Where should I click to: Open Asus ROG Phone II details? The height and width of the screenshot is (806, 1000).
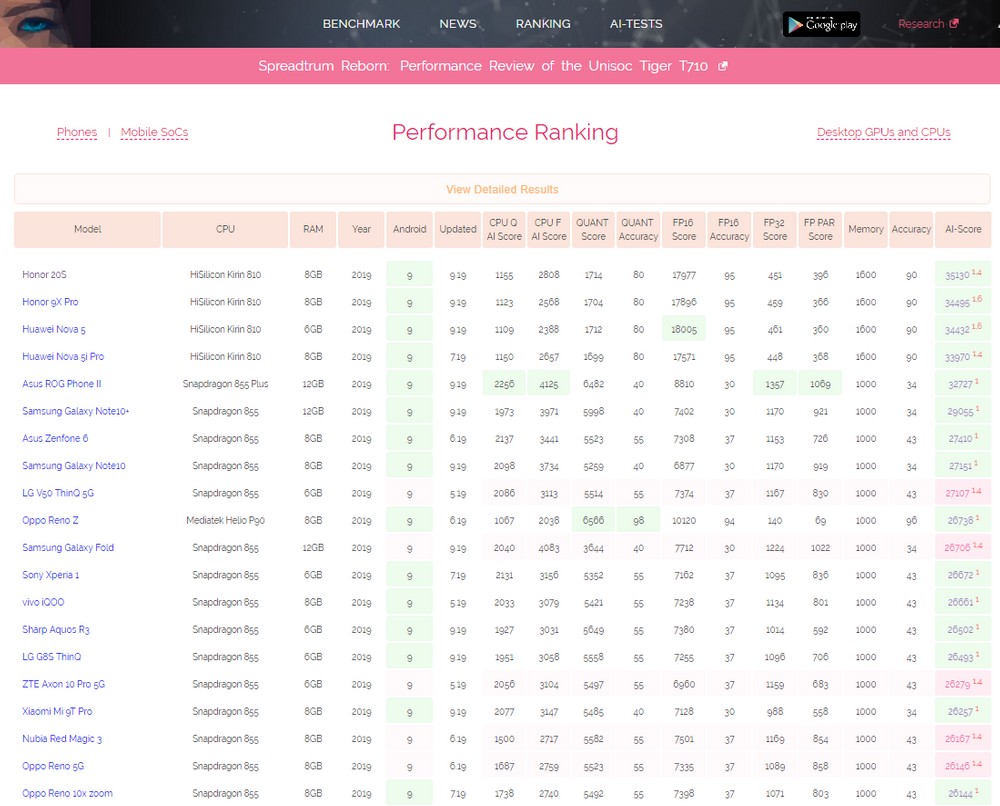point(61,384)
